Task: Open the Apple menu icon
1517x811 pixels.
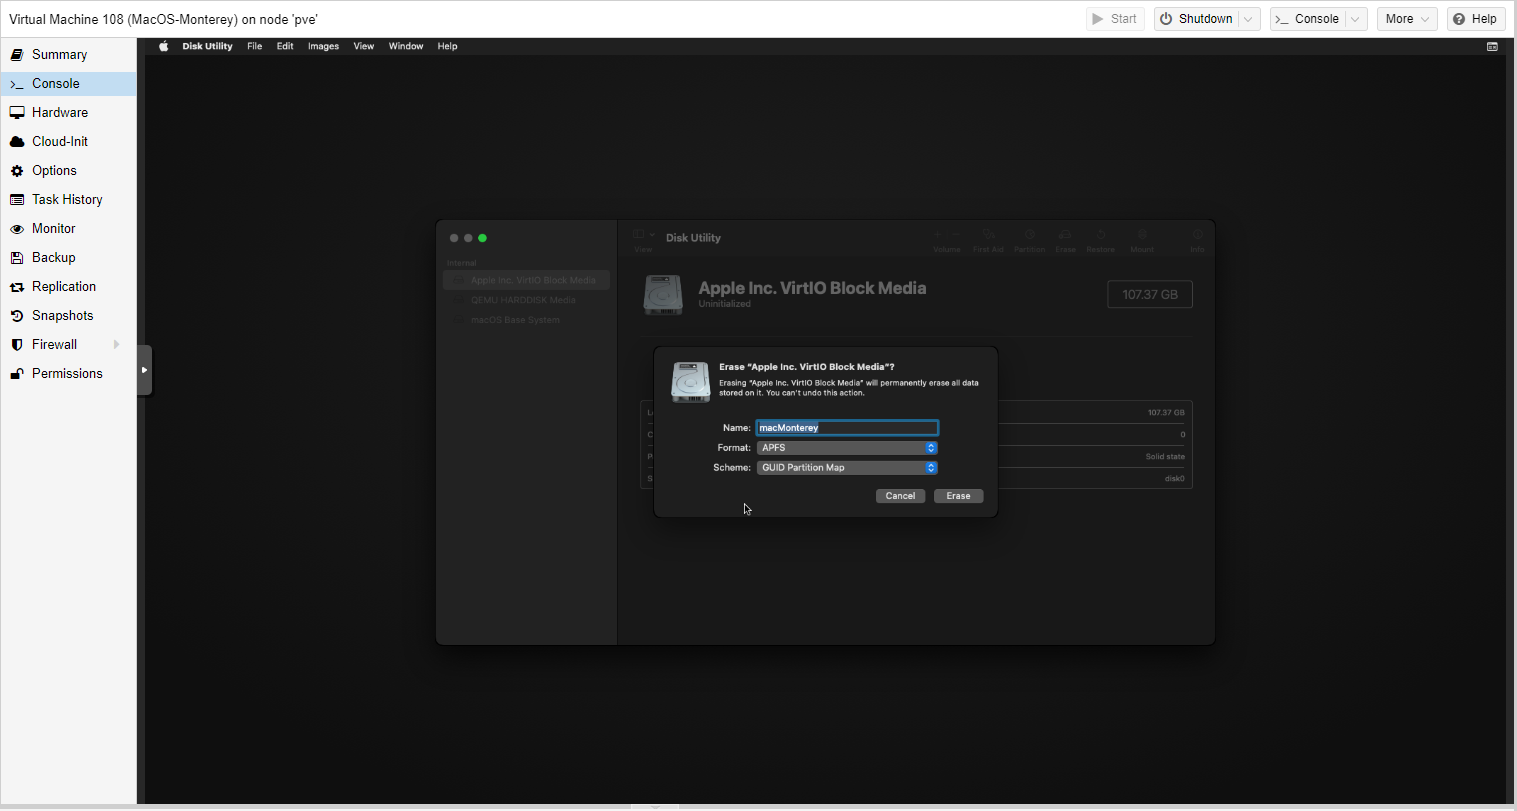Action: (164, 46)
